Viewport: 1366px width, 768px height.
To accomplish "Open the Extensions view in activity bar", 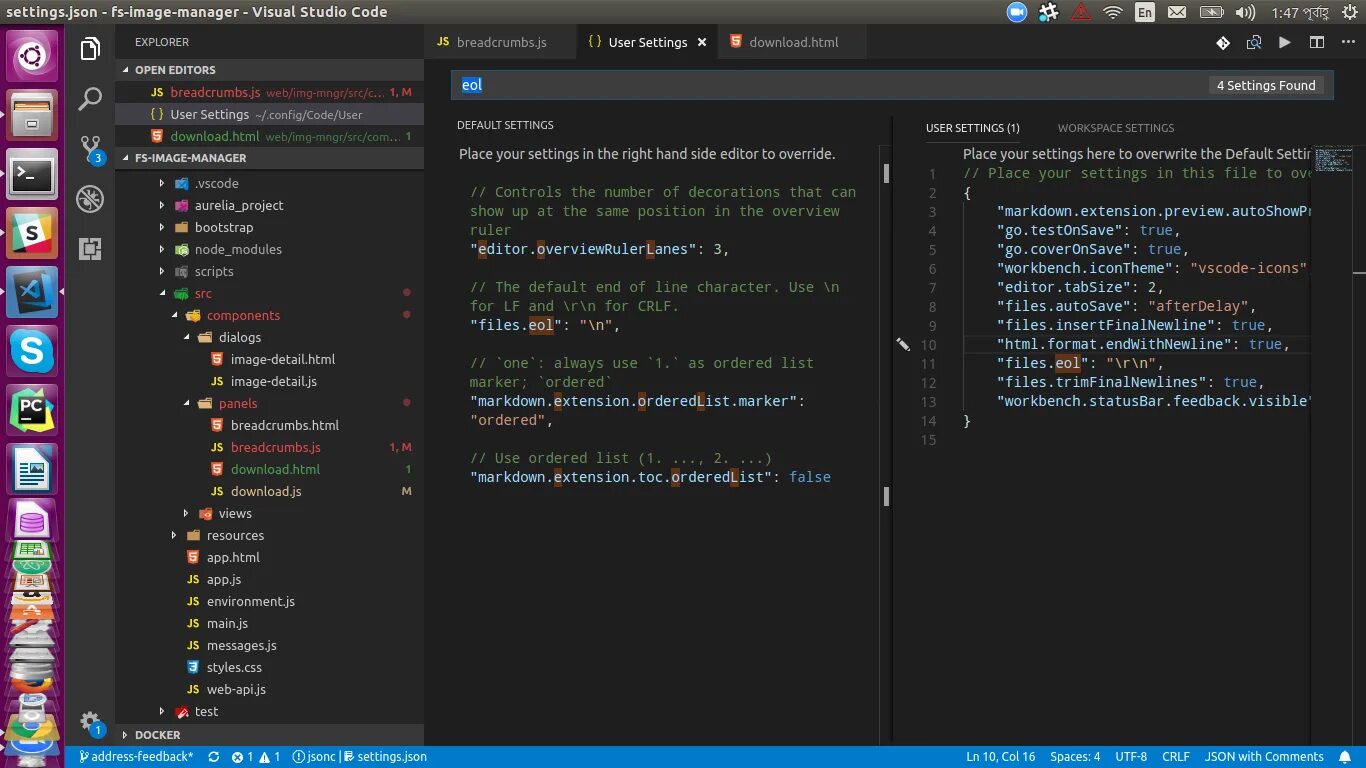I will coord(90,249).
